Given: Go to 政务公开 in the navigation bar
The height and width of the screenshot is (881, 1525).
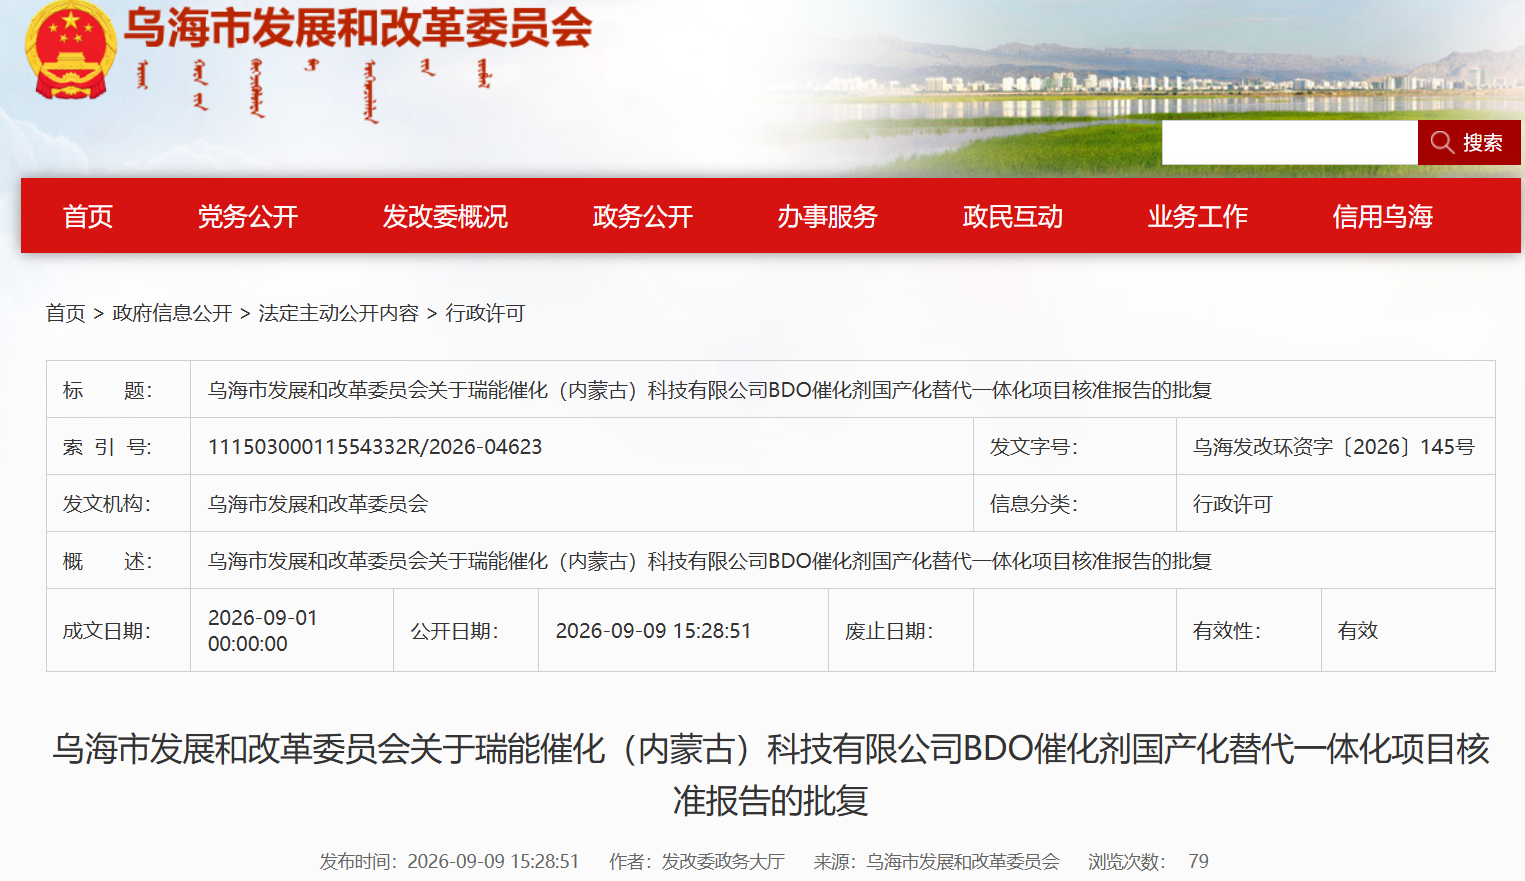Looking at the screenshot, I should 643,216.
